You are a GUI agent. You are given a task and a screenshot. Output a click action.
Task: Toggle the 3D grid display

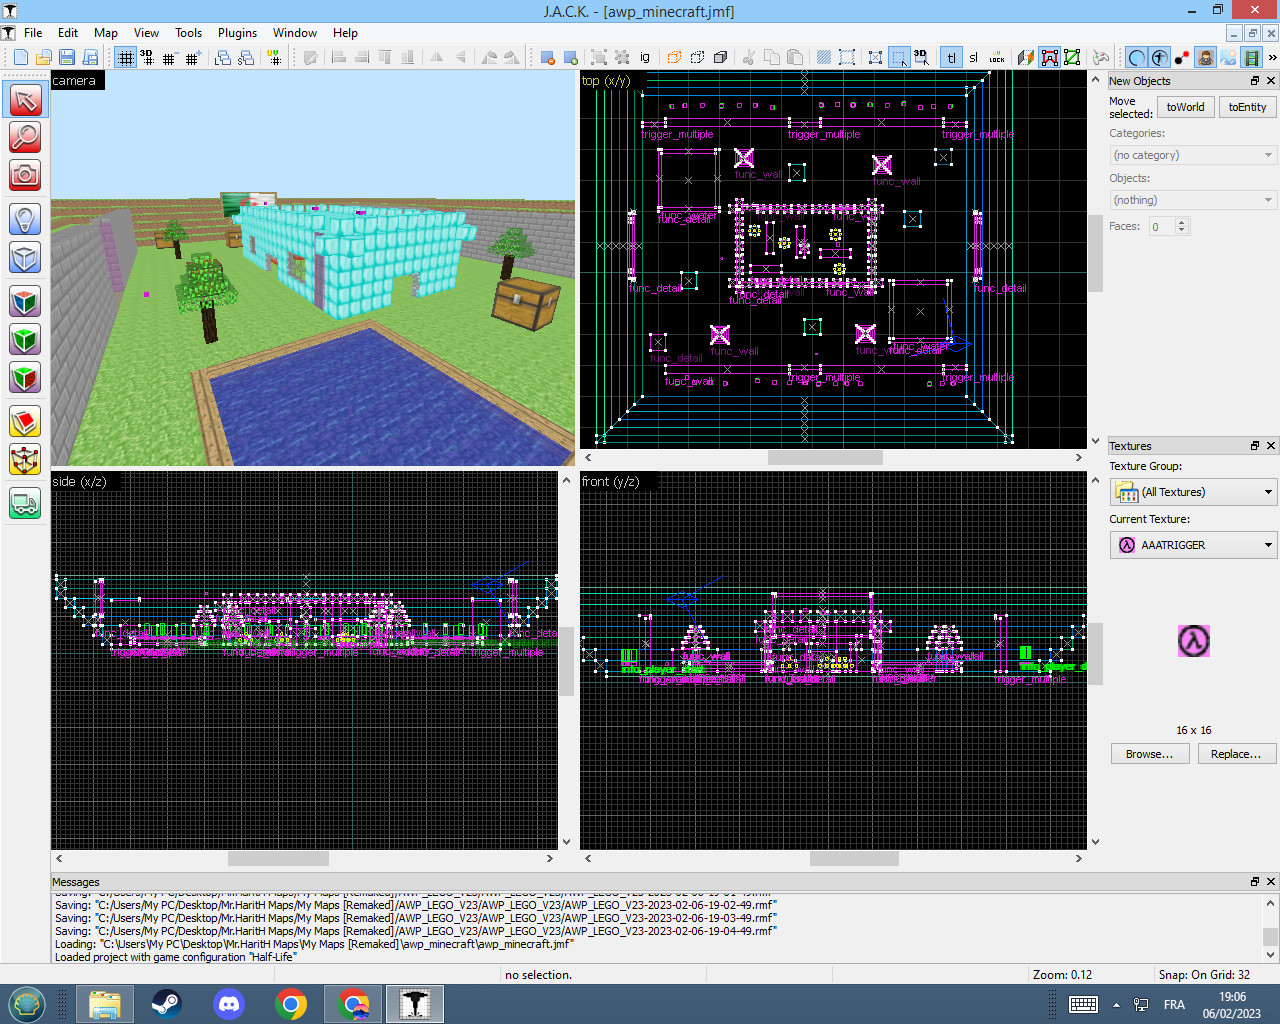pos(147,58)
